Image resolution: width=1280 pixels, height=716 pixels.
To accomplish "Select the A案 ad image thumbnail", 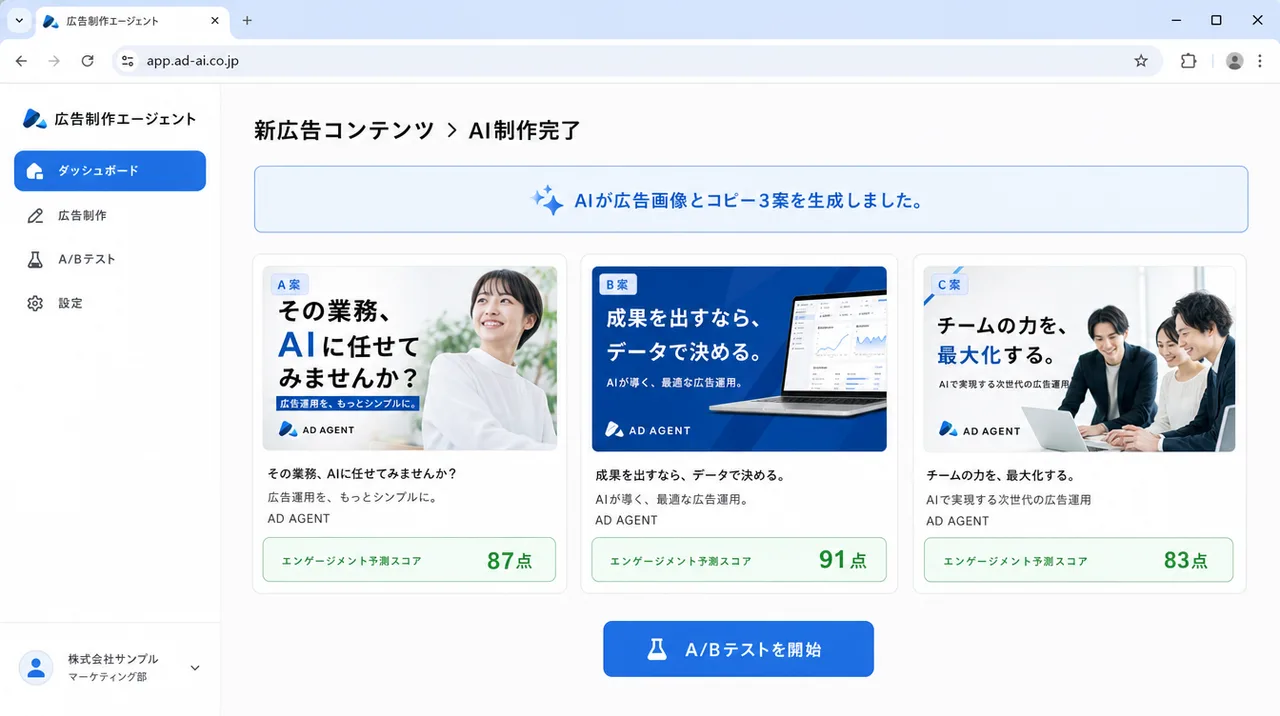I will pos(410,358).
